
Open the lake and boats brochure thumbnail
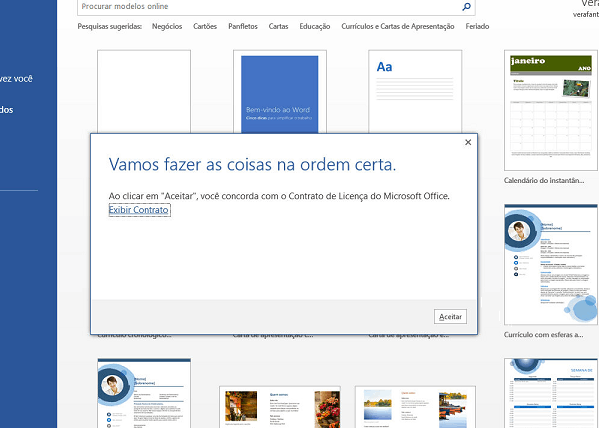coord(415,407)
